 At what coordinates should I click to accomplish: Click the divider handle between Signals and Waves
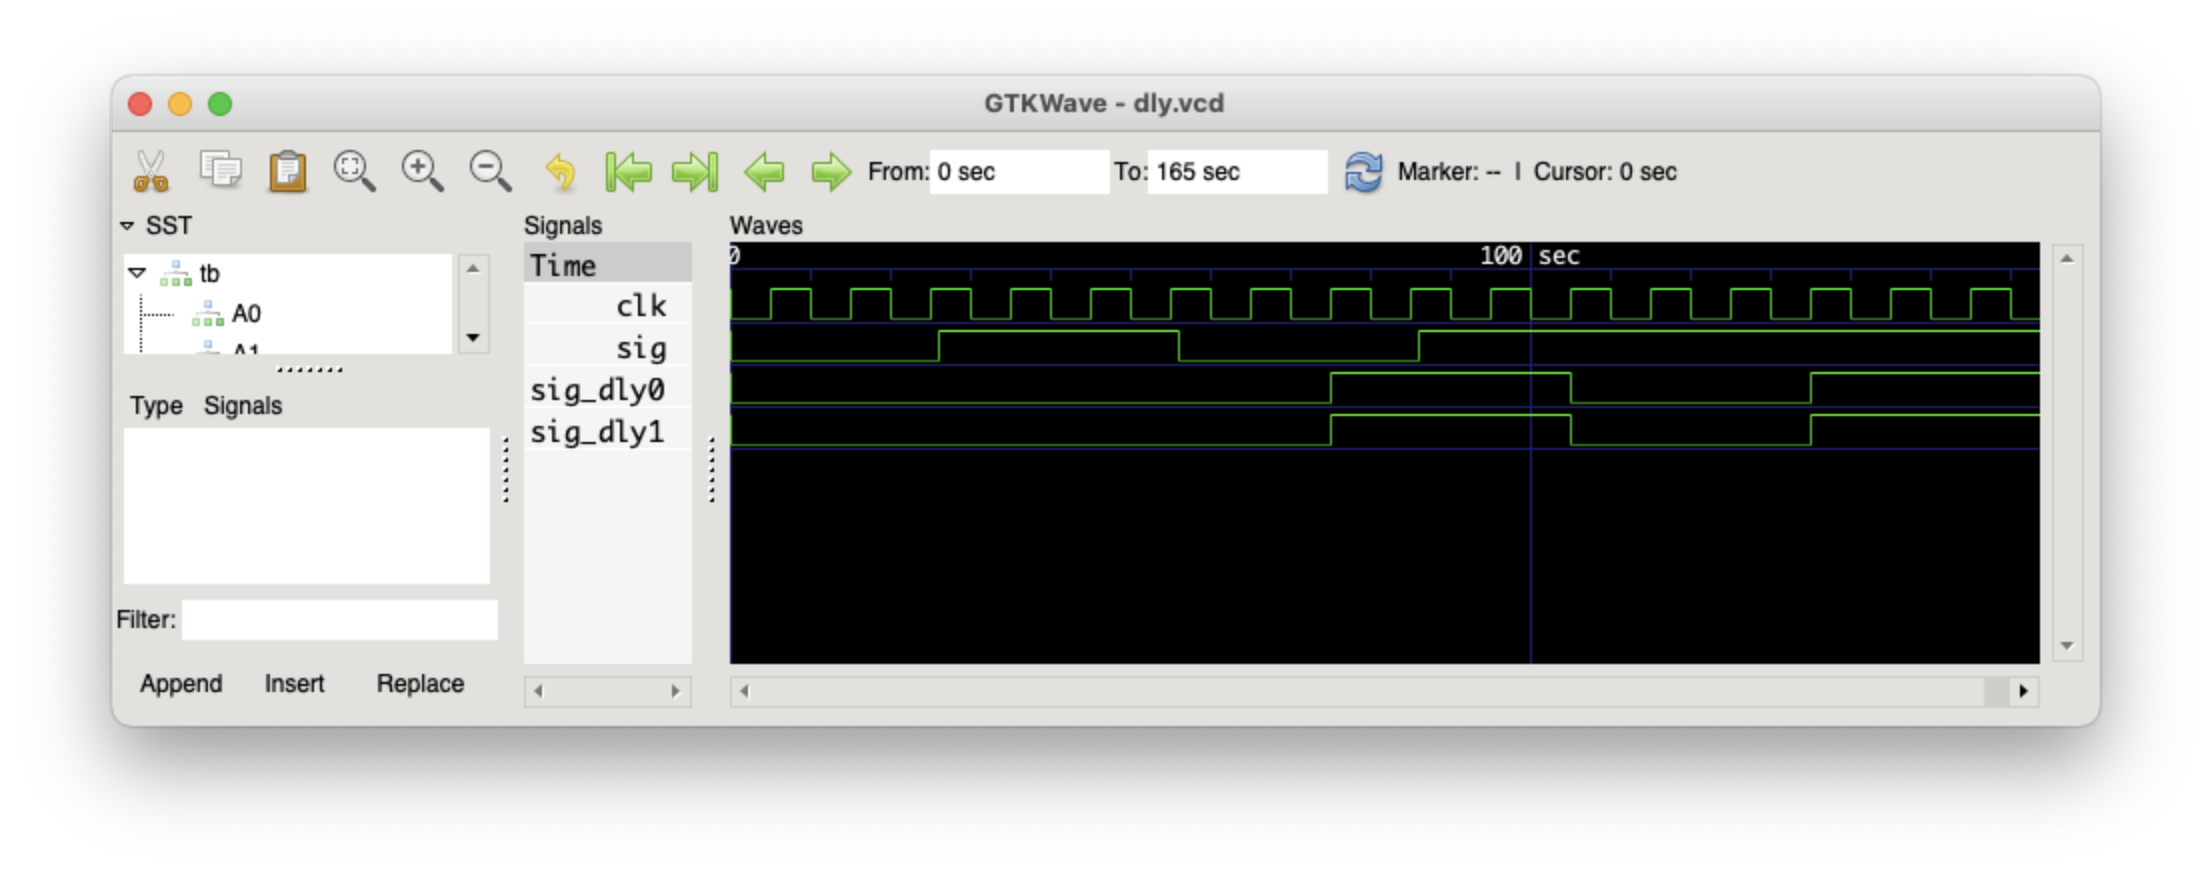(x=712, y=470)
